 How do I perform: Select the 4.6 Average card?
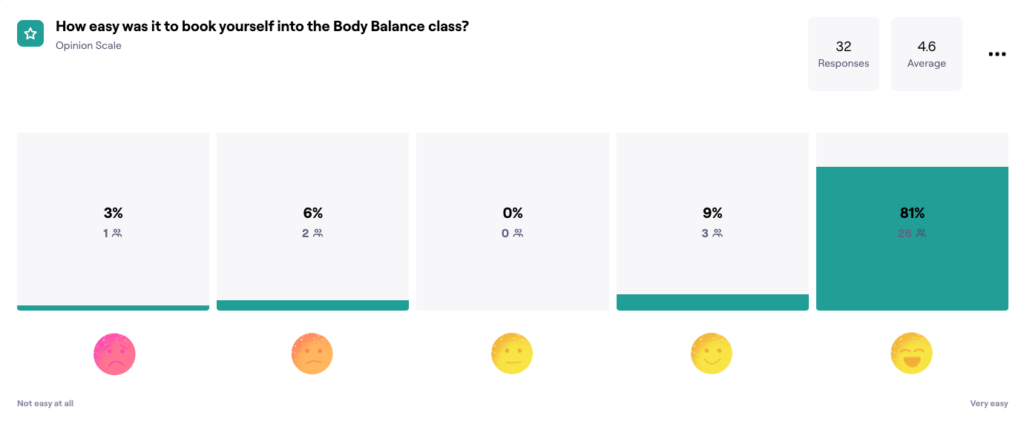pos(926,54)
